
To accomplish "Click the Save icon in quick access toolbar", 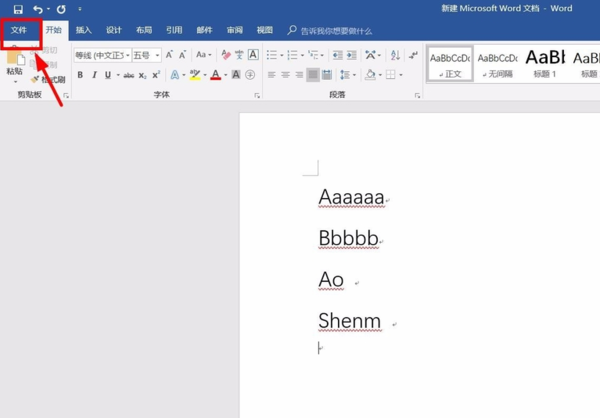I will [x=18, y=9].
